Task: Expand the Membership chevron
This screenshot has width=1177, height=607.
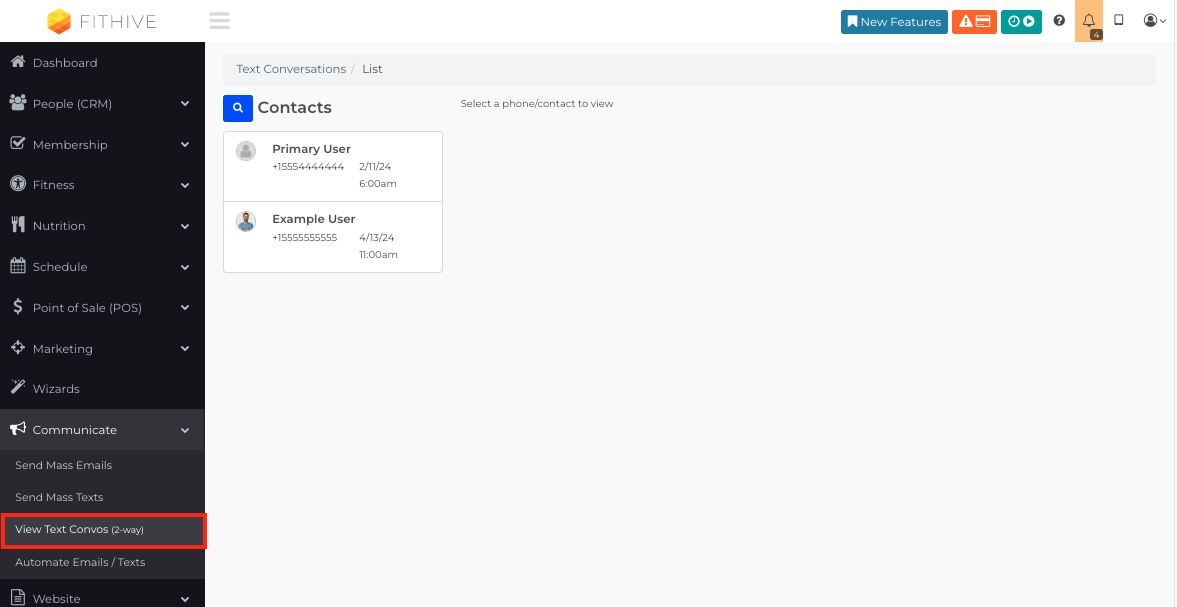Action: [185, 145]
